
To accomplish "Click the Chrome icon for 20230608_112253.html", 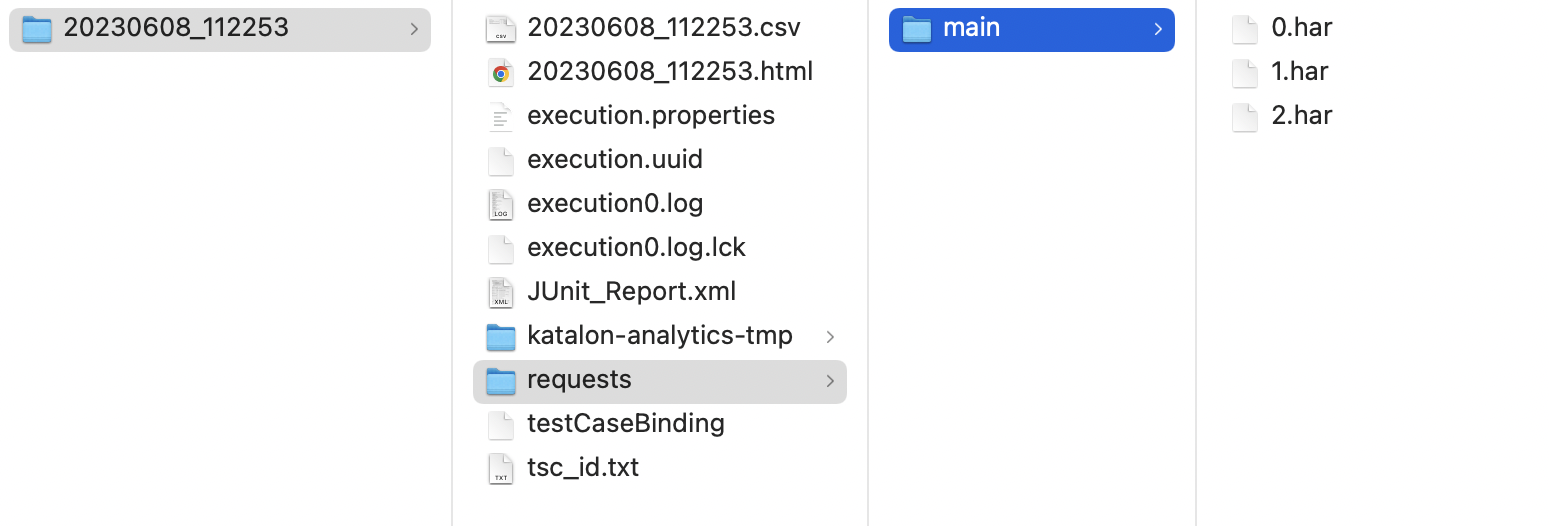I will [x=501, y=73].
